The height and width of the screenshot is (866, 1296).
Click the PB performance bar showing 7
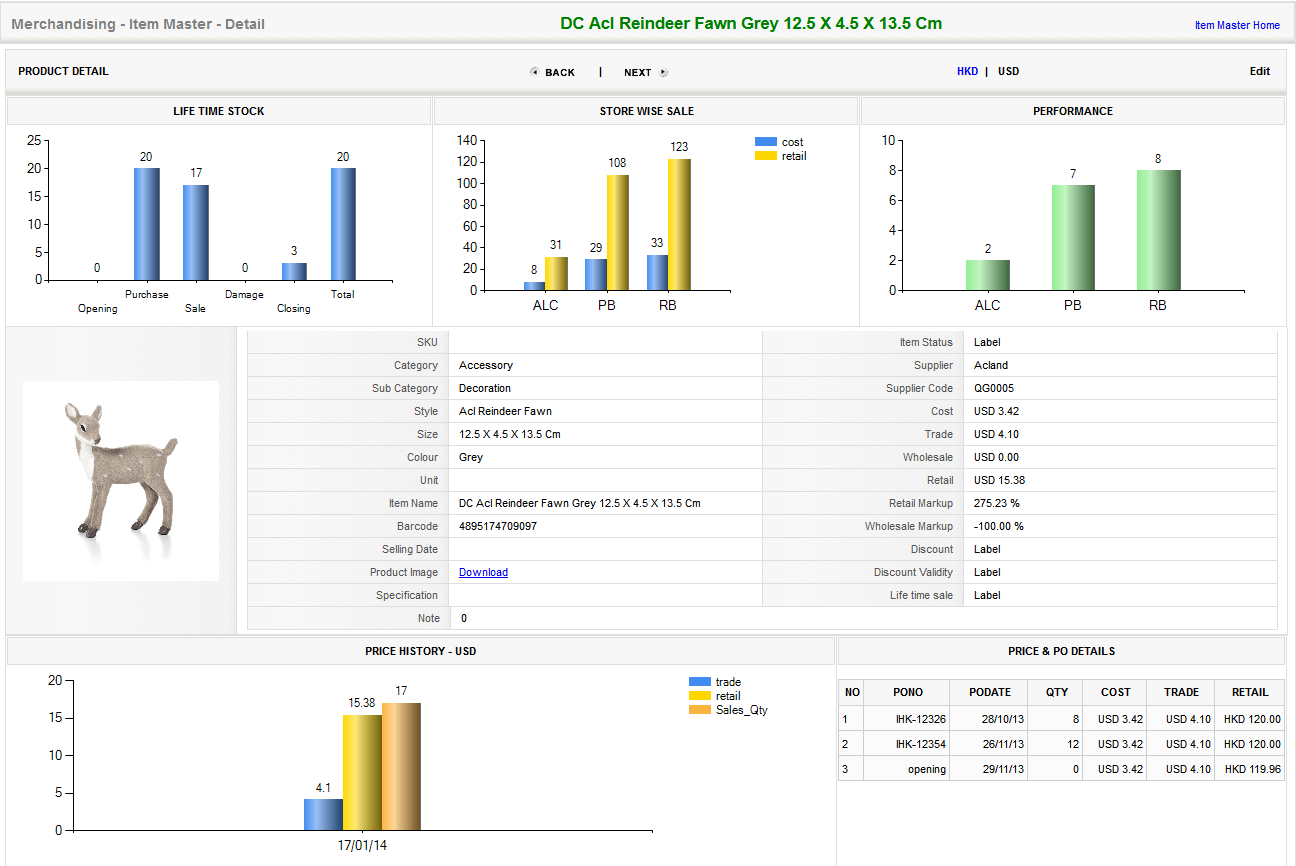click(x=1073, y=238)
